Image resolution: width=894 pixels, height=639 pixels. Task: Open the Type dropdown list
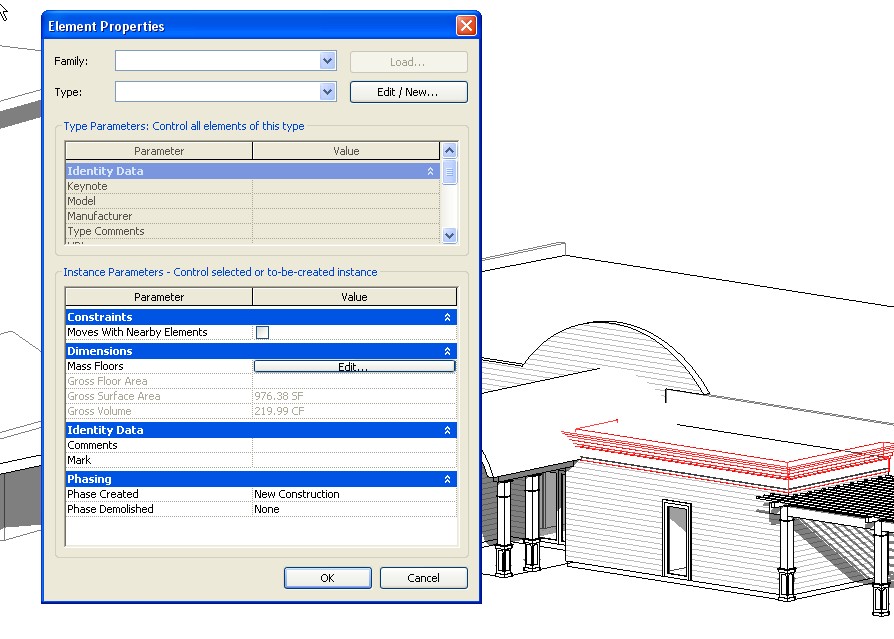(x=327, y=92)
